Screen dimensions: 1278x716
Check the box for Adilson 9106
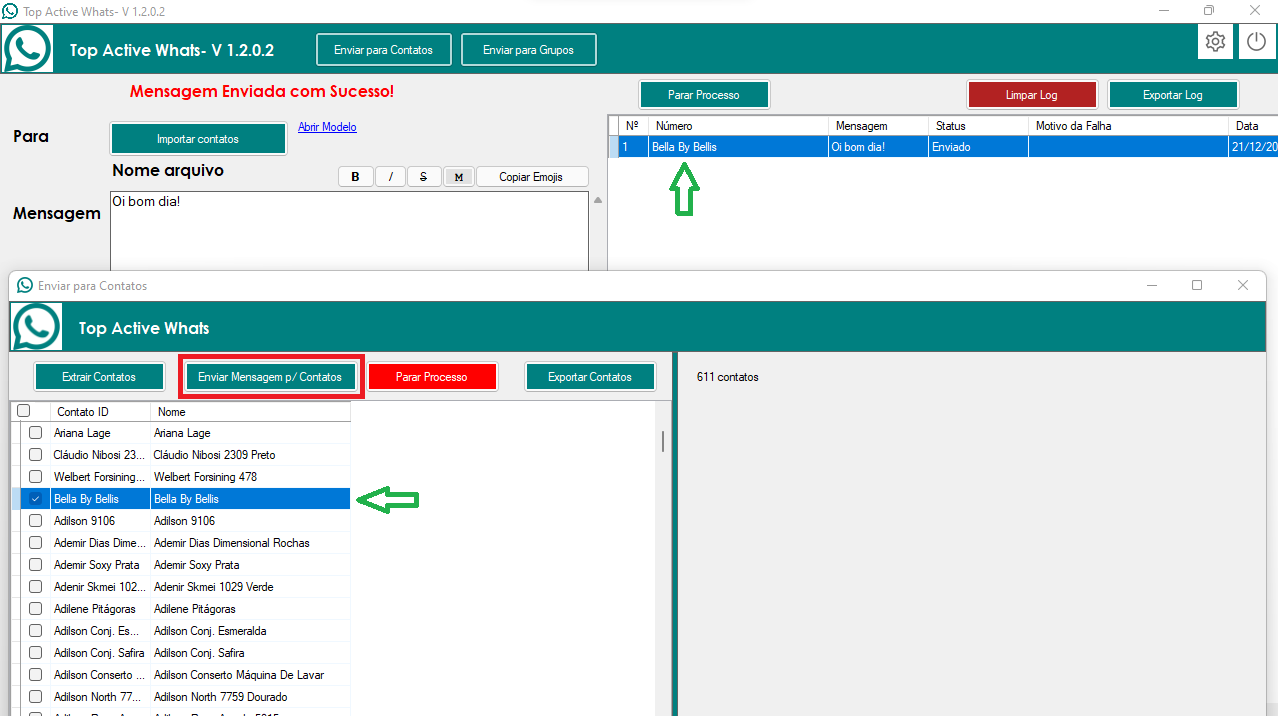click(35, 521)
